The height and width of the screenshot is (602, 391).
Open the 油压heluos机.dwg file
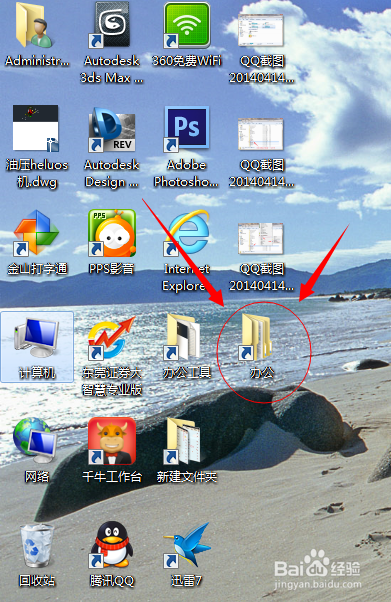click(x=35, y=128)
